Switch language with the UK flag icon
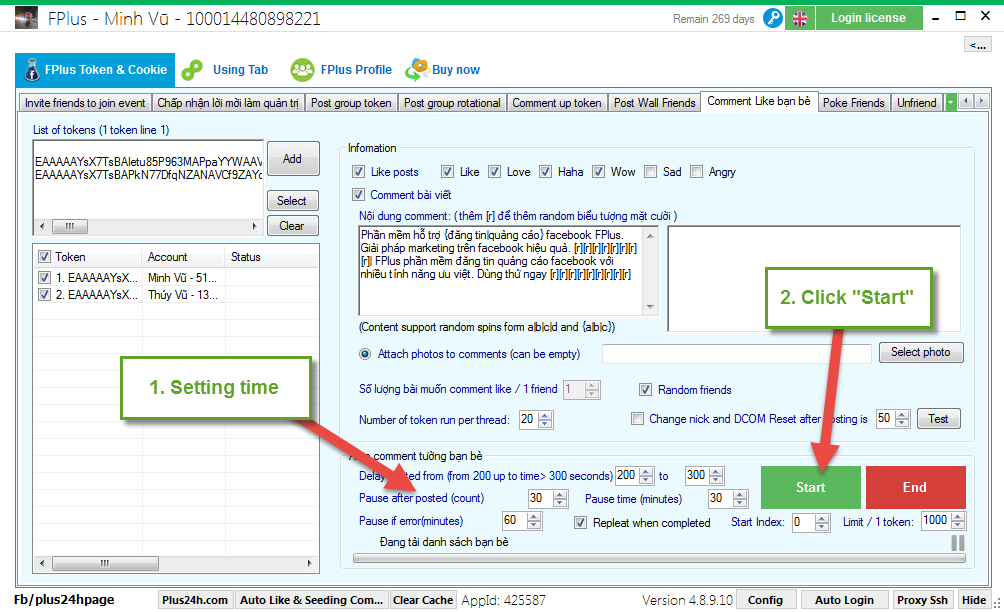 point(800,18)
